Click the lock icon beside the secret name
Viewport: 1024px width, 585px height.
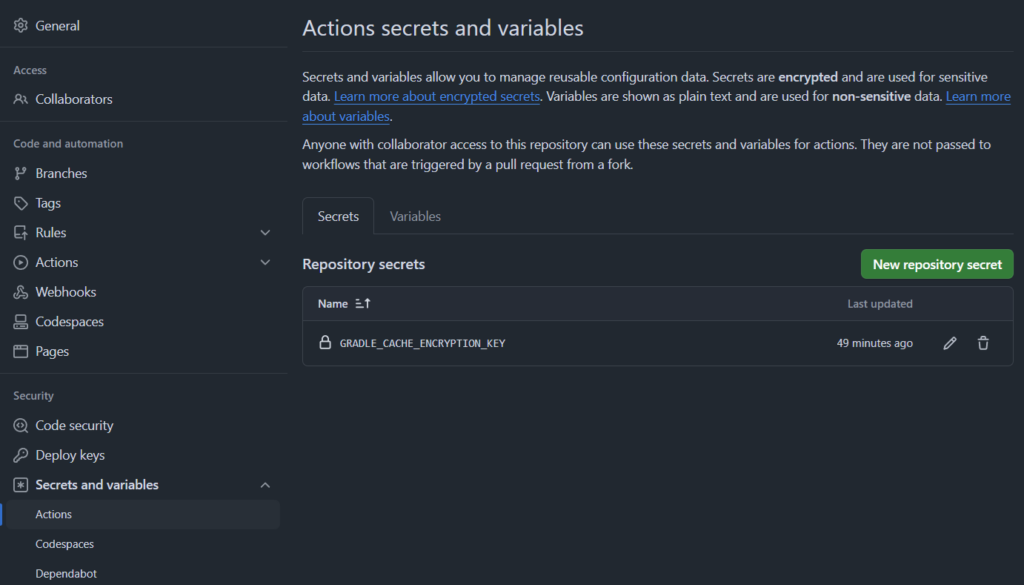pos(325,342)
